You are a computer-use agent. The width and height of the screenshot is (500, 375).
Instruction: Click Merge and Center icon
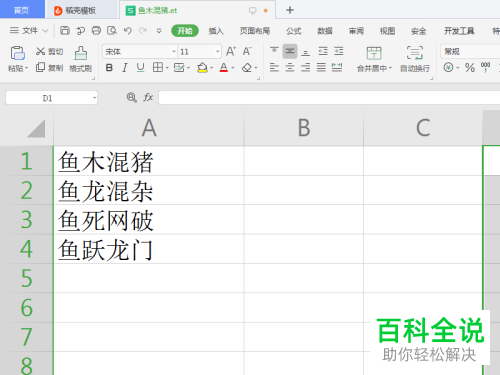pyautogui.click(x=374, y=53)
